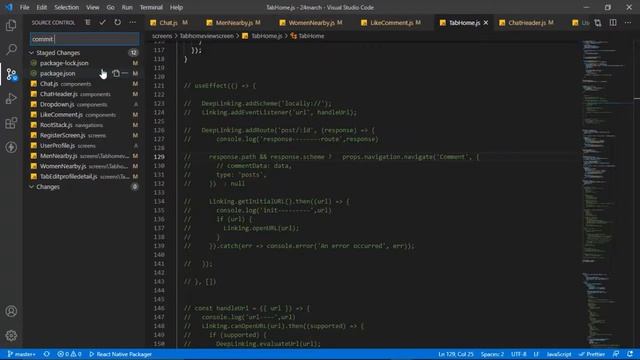Select Chat.js in staged changes
Image resolution: width=640 pixels, height=360 pixels.
(x=84, y=84)
